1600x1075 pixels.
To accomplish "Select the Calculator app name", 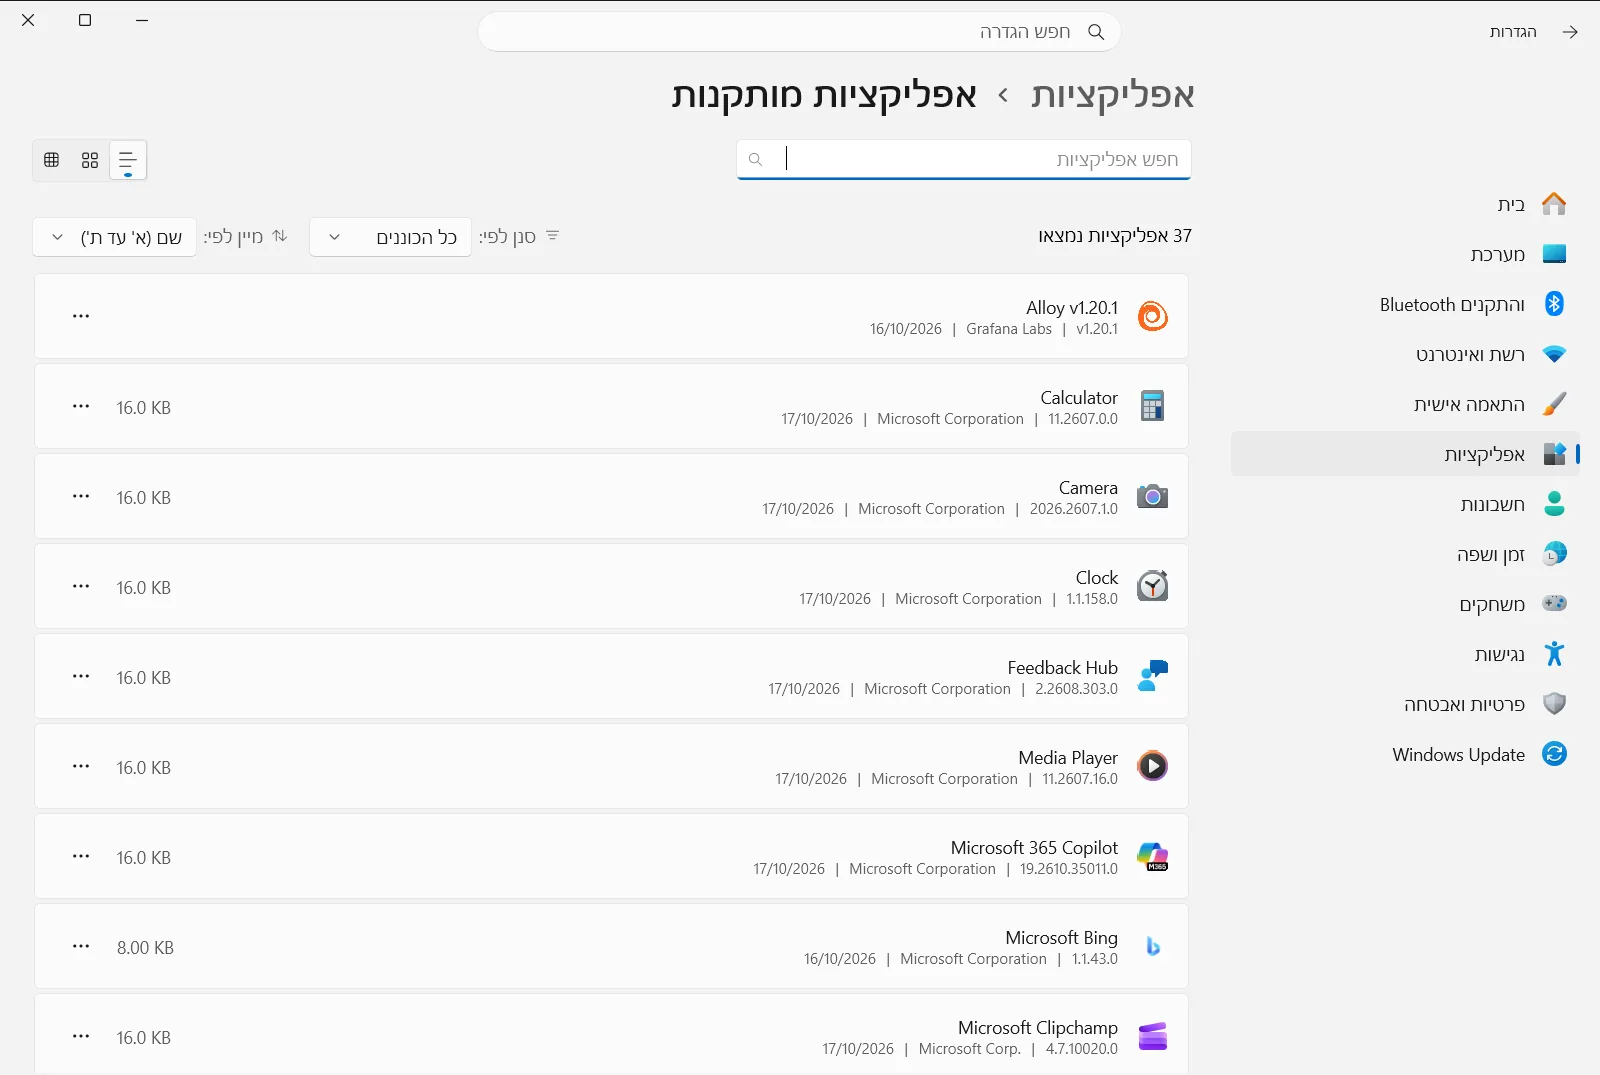I will 1079,398.
